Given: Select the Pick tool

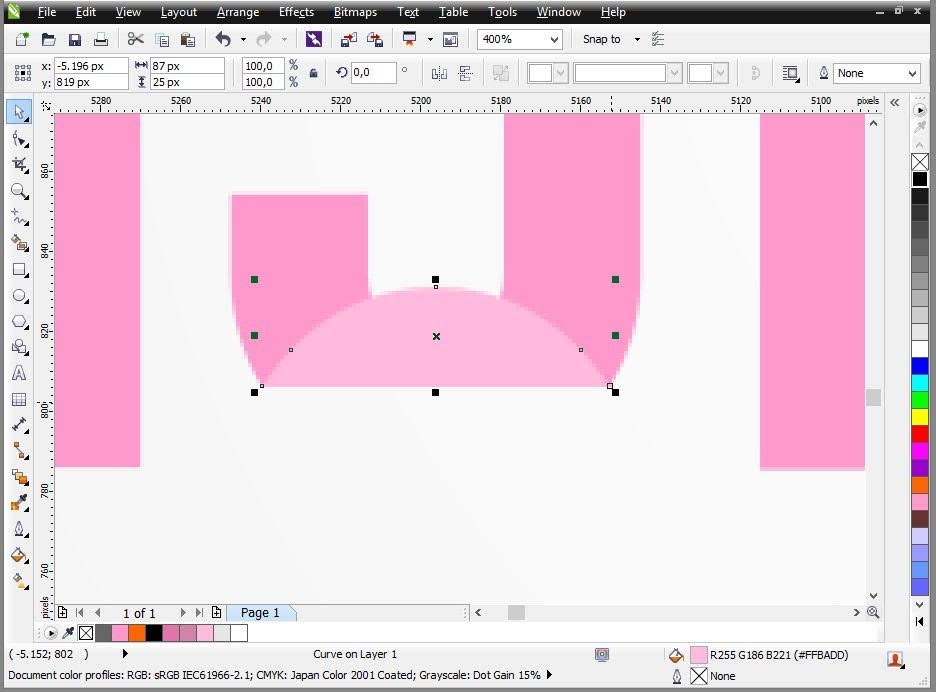Looking at the screenshot, I should point(20,112).
